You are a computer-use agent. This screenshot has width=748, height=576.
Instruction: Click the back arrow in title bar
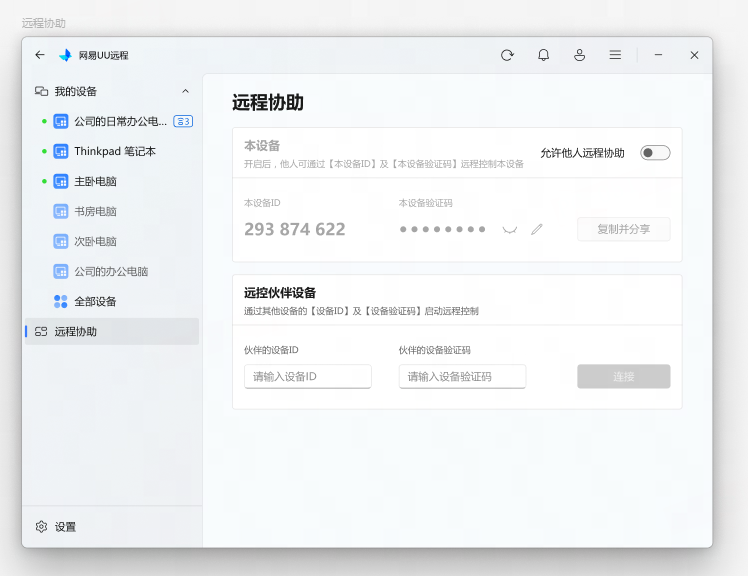[x=40, y=55]
